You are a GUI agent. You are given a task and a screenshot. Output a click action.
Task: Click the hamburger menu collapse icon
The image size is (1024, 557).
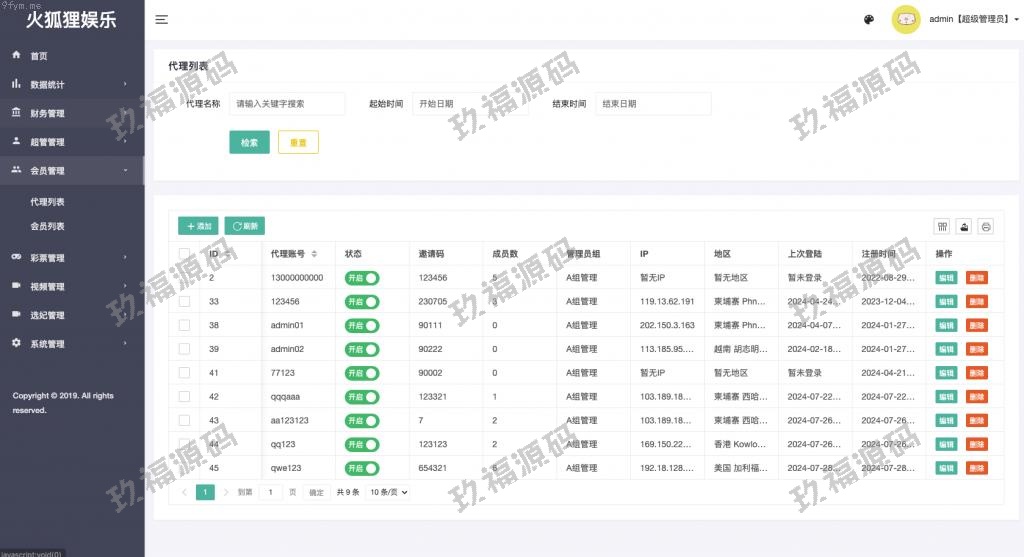pos(161,19)
